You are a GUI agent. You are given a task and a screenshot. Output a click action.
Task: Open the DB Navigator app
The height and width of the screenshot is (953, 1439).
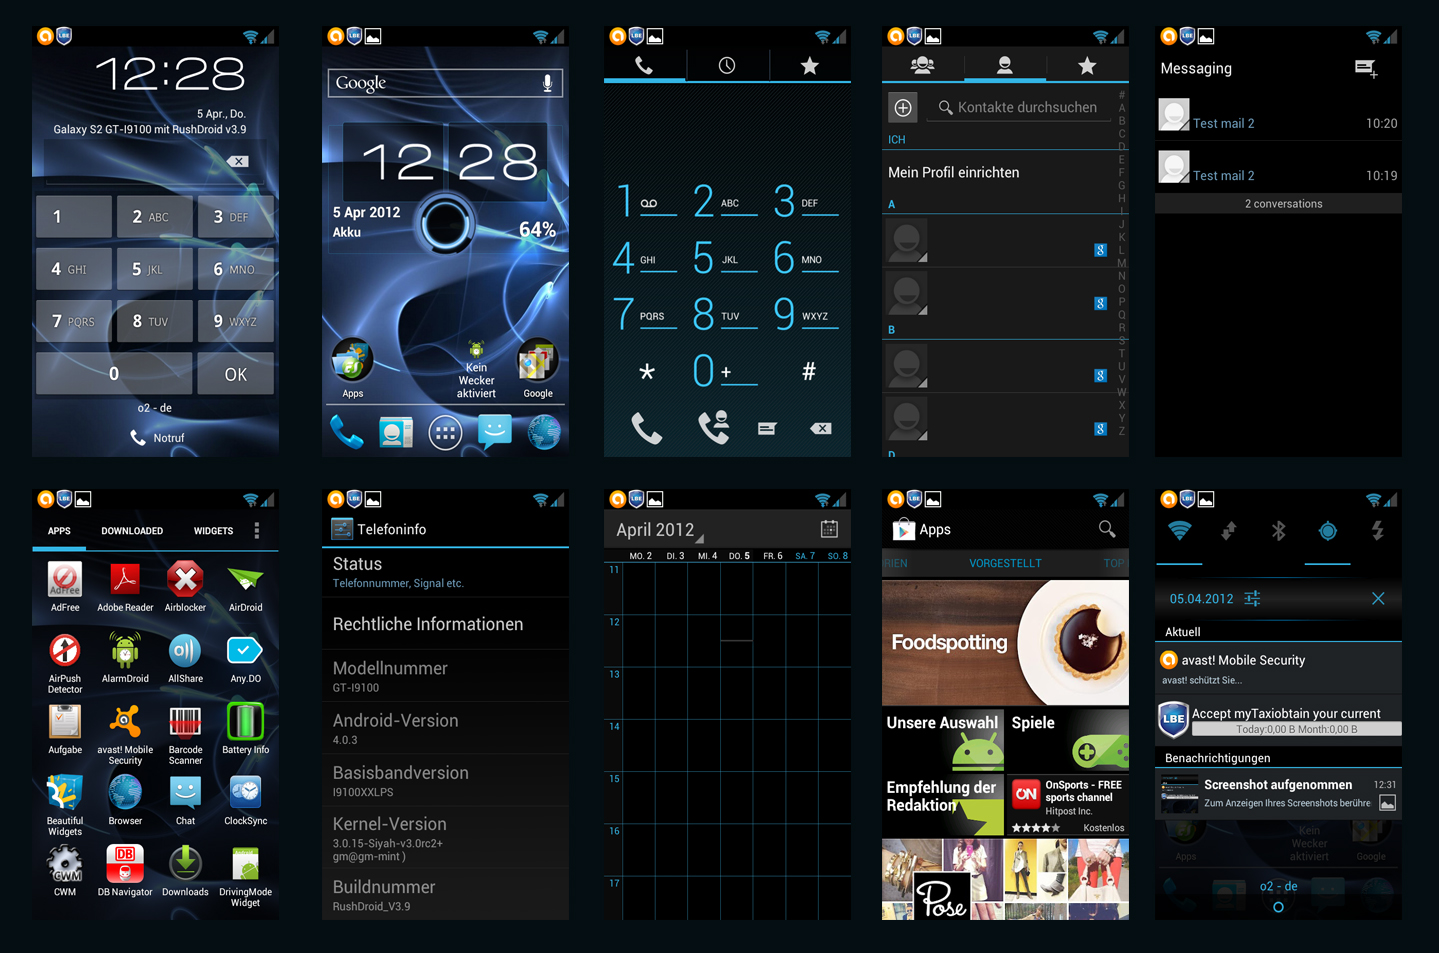125,870
